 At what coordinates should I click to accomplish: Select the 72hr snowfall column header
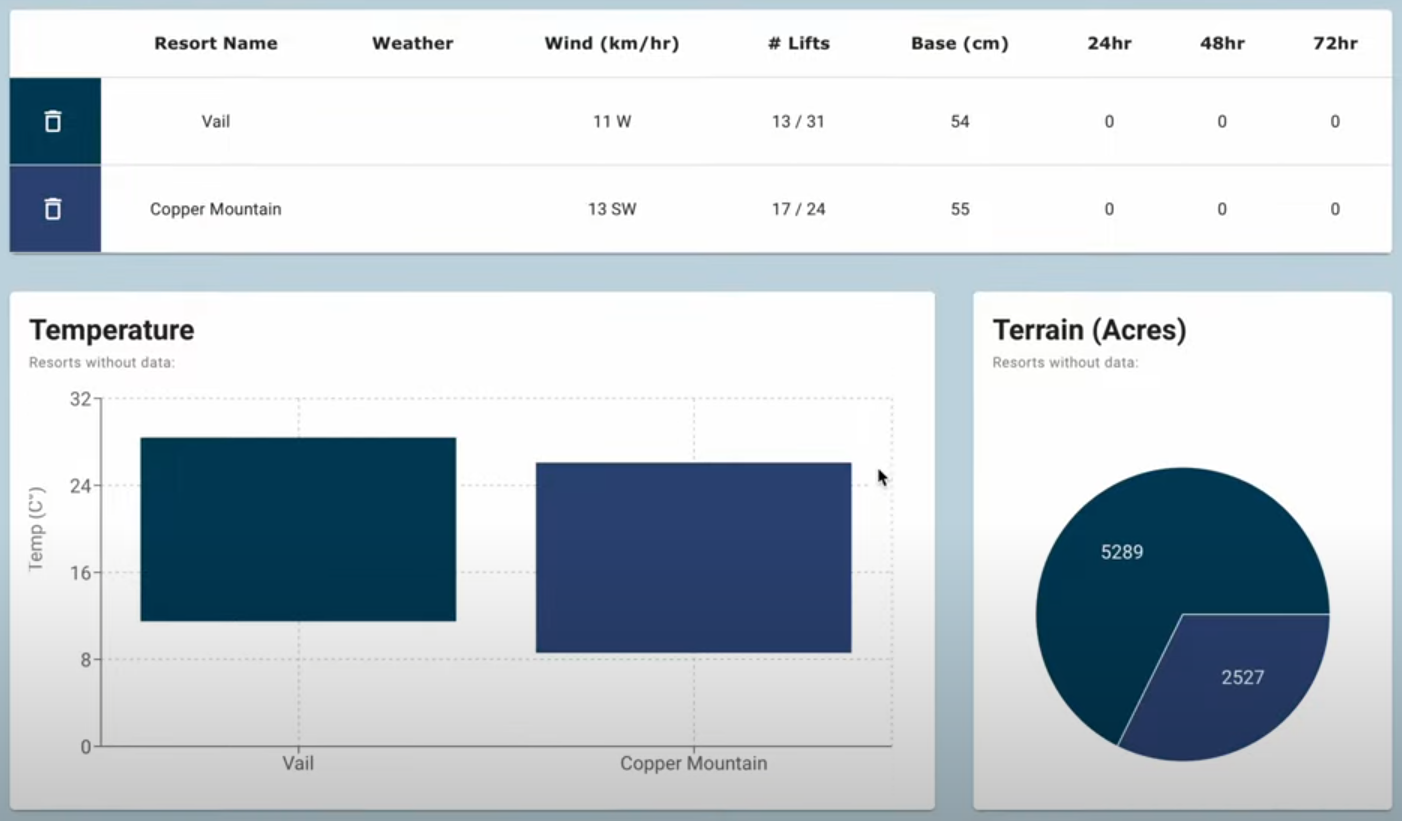[1334, 43]
